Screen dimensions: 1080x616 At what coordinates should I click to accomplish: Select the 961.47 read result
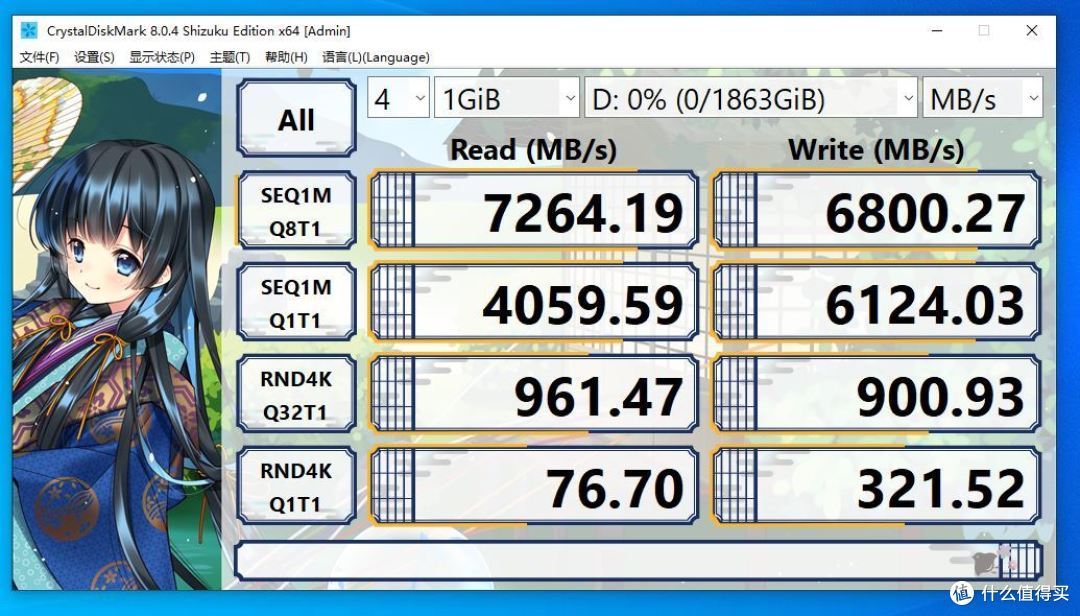534,394
